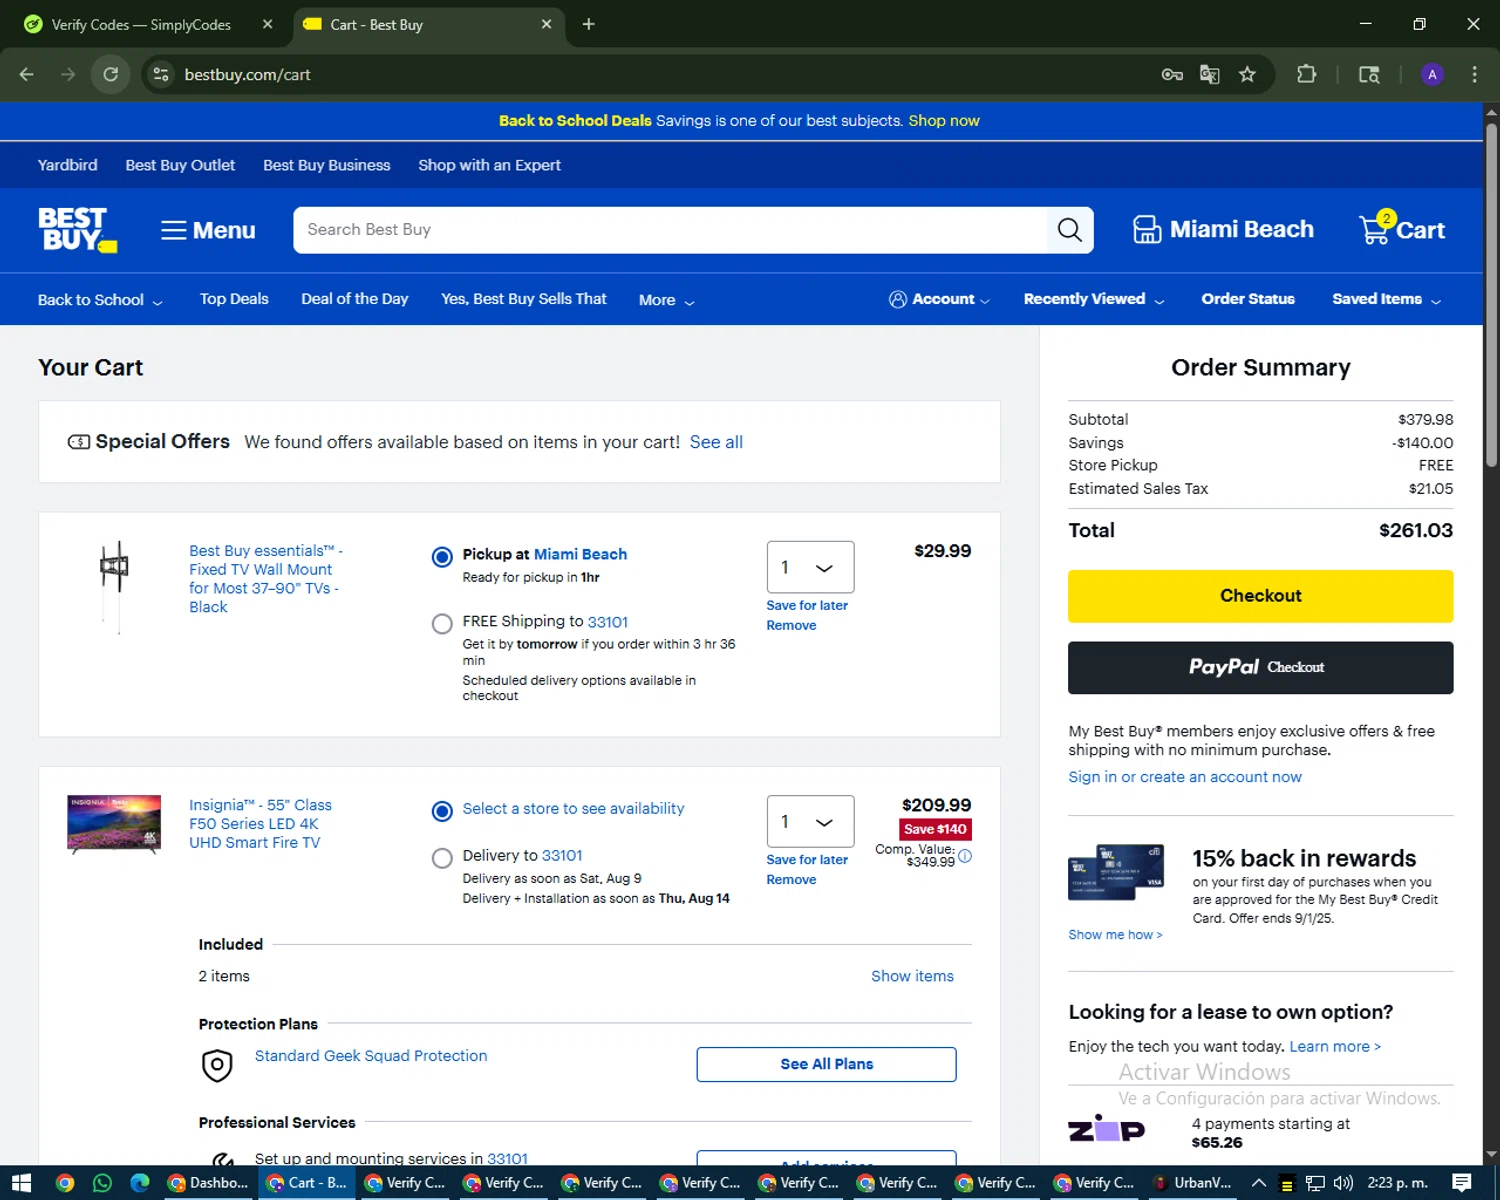1500x1200 pixels.
Task: Expand Recently Viewed dropdown
Action: (x=1094, y=299)
